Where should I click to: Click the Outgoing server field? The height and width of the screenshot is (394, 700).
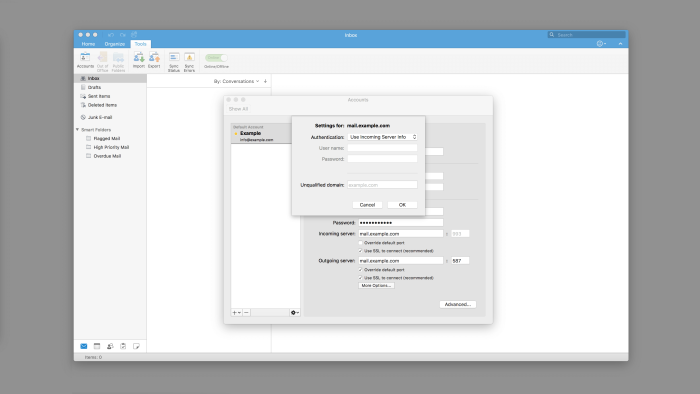[x=401, y=261]
